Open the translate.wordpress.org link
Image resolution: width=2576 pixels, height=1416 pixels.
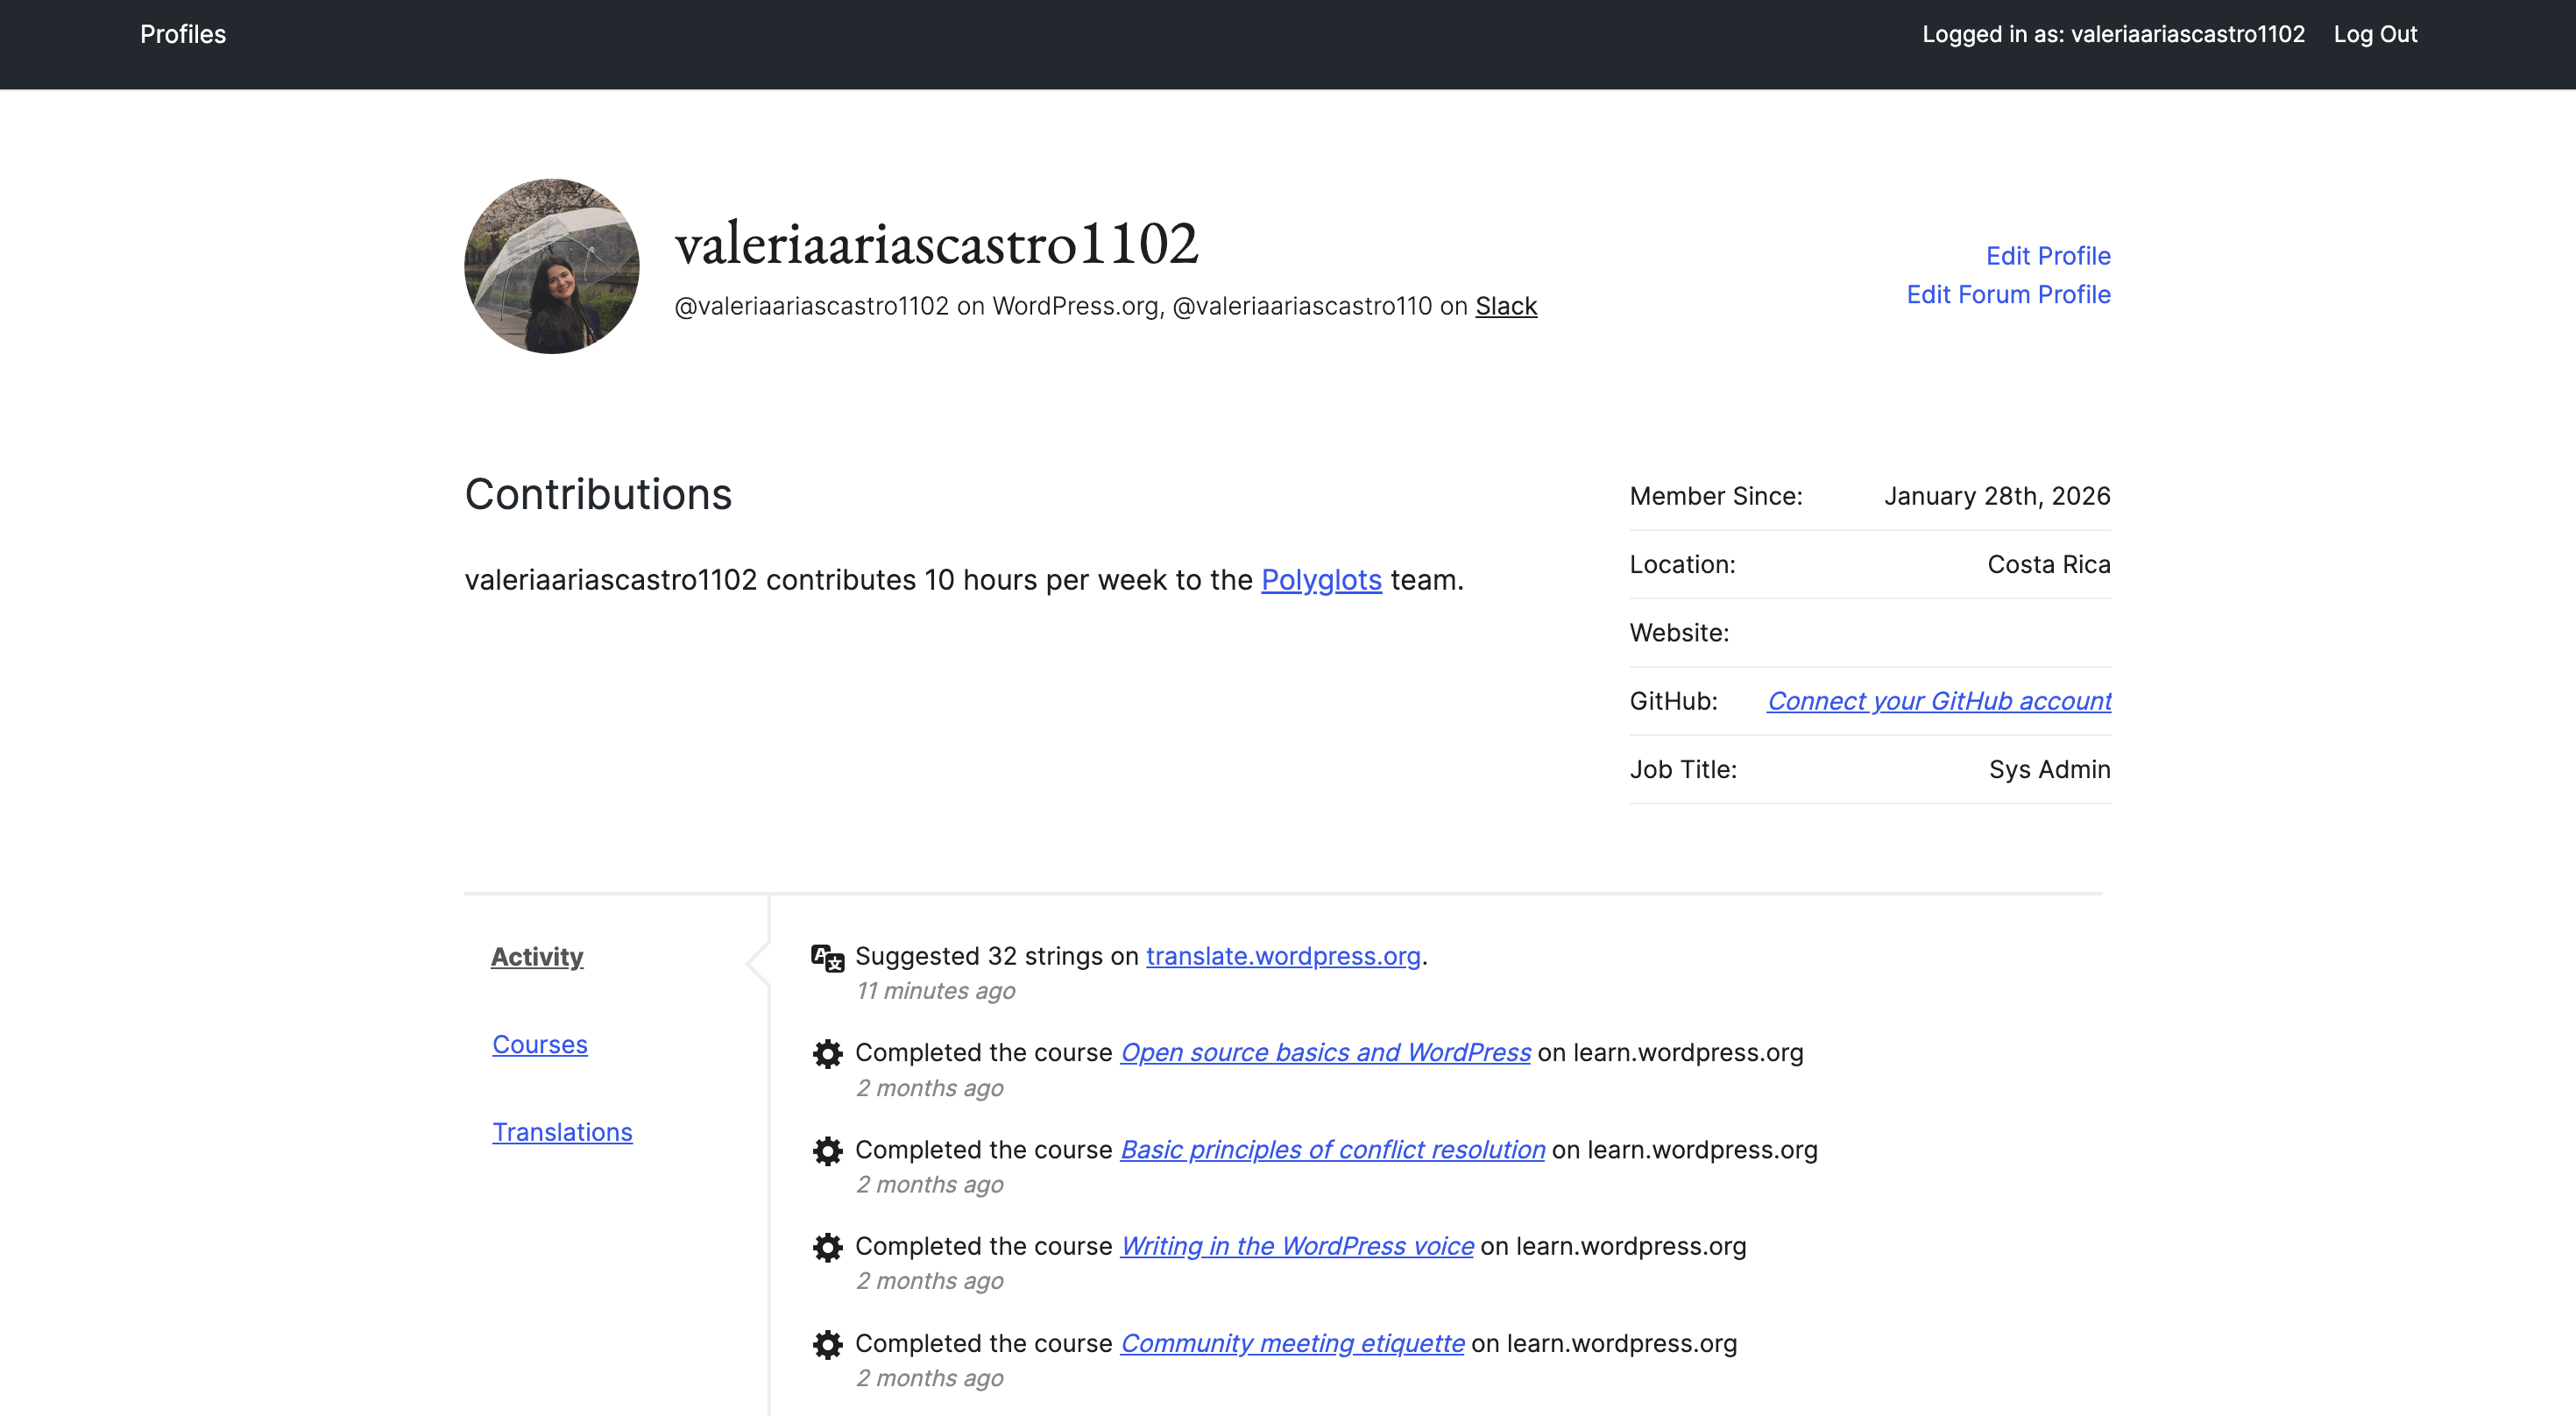coord(1283,956)
